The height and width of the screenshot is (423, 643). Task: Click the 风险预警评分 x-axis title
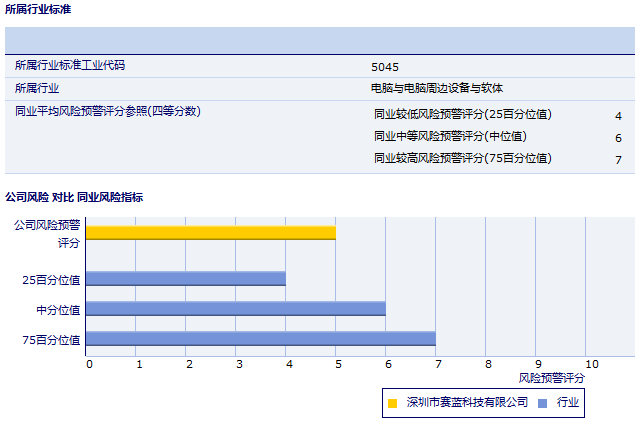click(x=552, y=379)
